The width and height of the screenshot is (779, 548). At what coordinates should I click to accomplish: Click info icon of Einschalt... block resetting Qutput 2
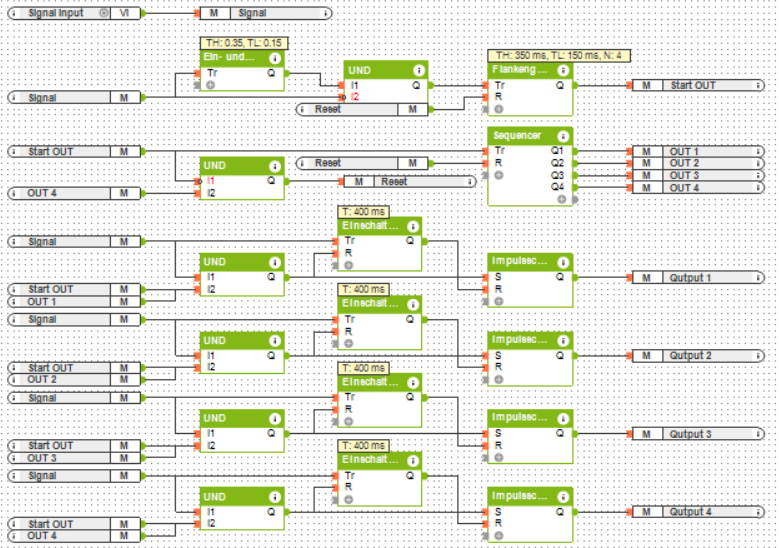pyautogui.click(x=413, y=304)
